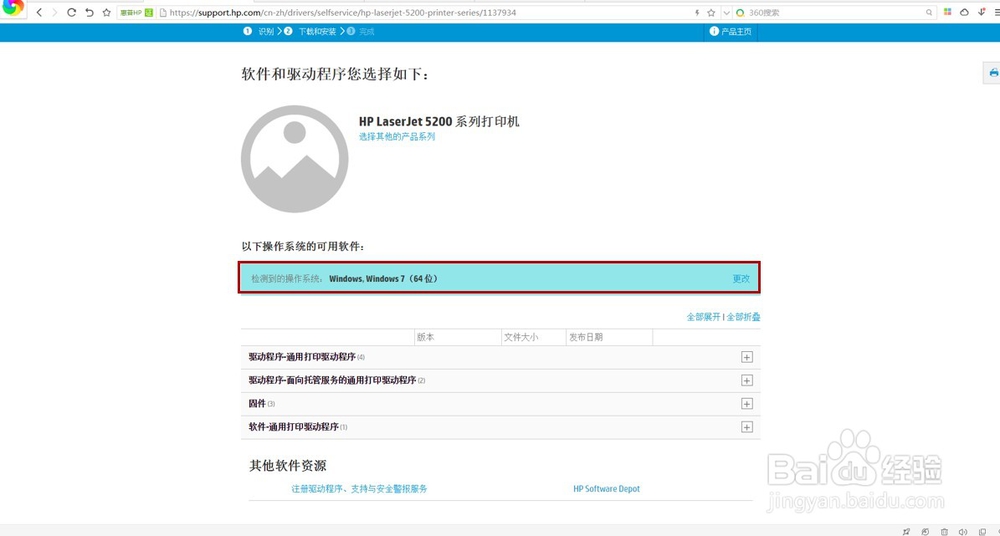Click the bookmark star beside the undo arrow

coord(107,12)
